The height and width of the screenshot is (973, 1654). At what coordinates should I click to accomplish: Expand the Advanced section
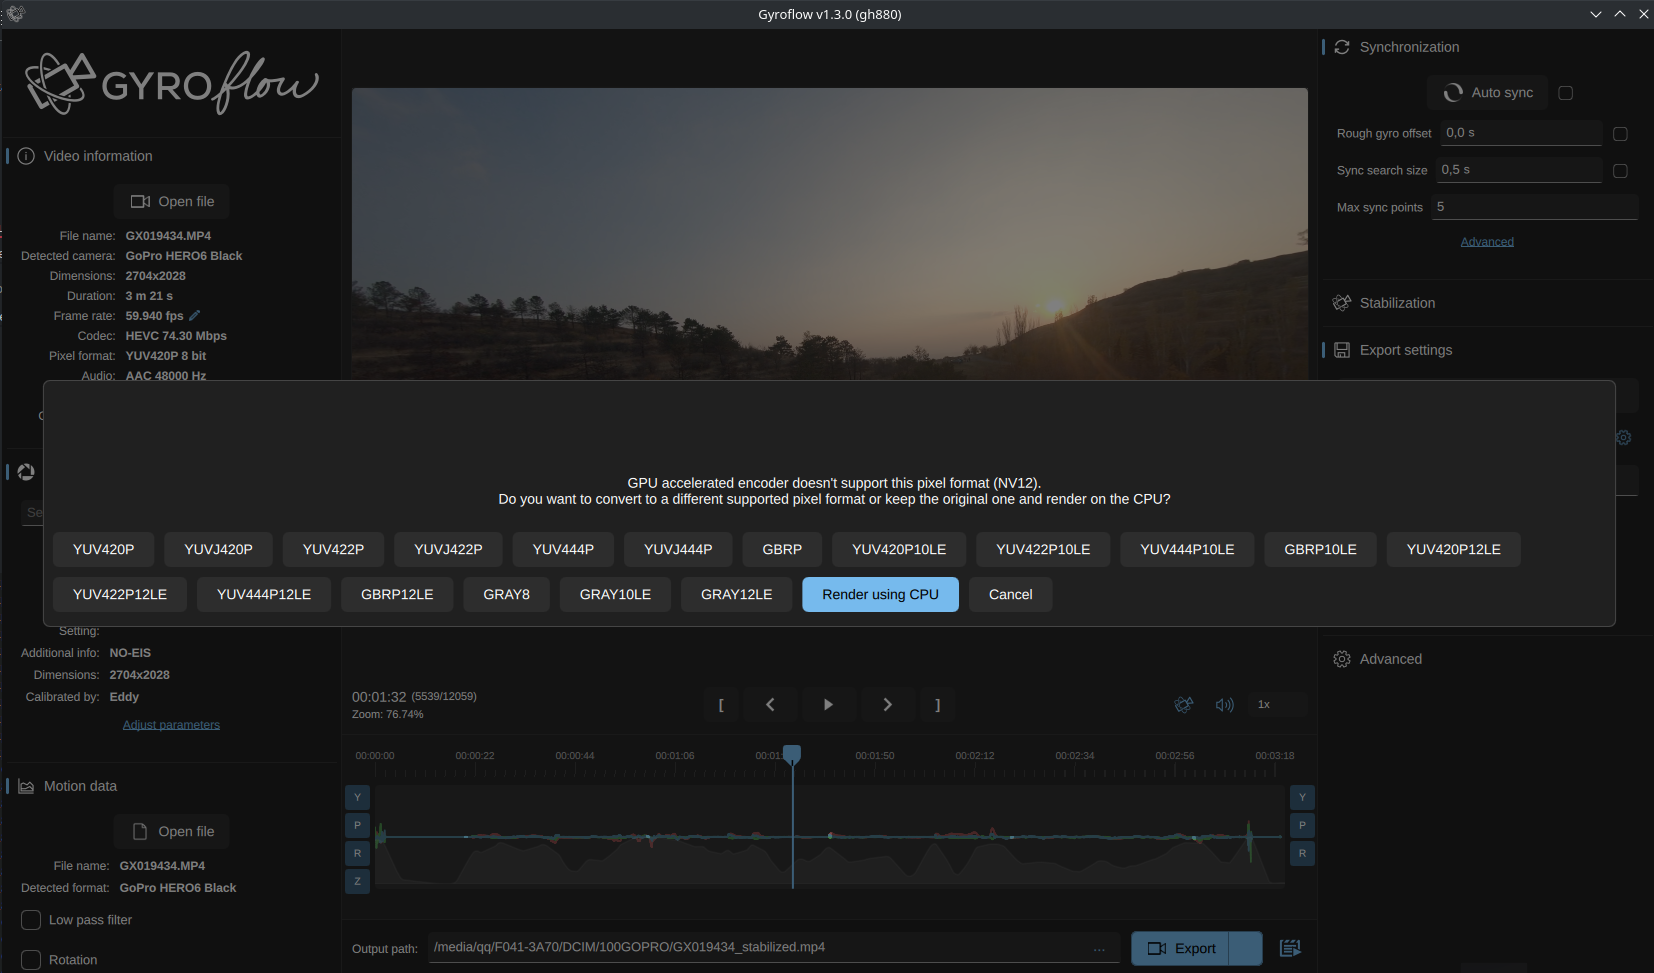pos(1390,659)
